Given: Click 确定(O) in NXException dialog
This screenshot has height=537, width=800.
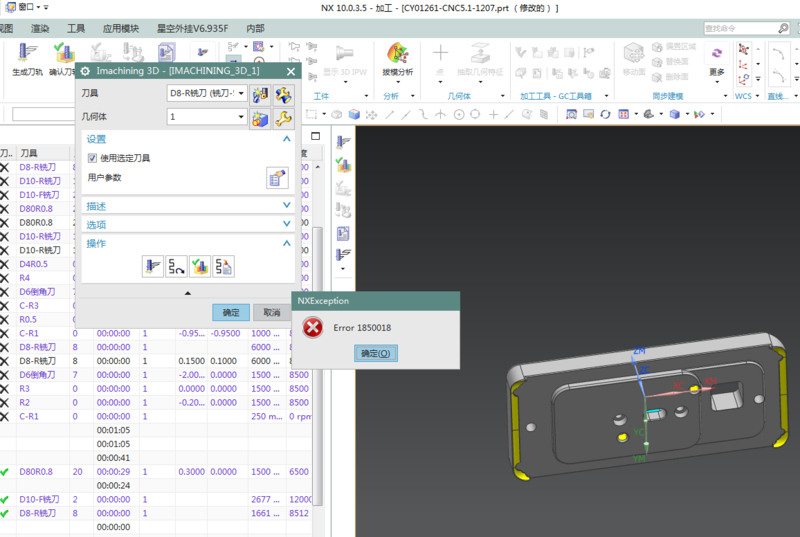Looking at the screenshot, I should click(x=376, y=353).
